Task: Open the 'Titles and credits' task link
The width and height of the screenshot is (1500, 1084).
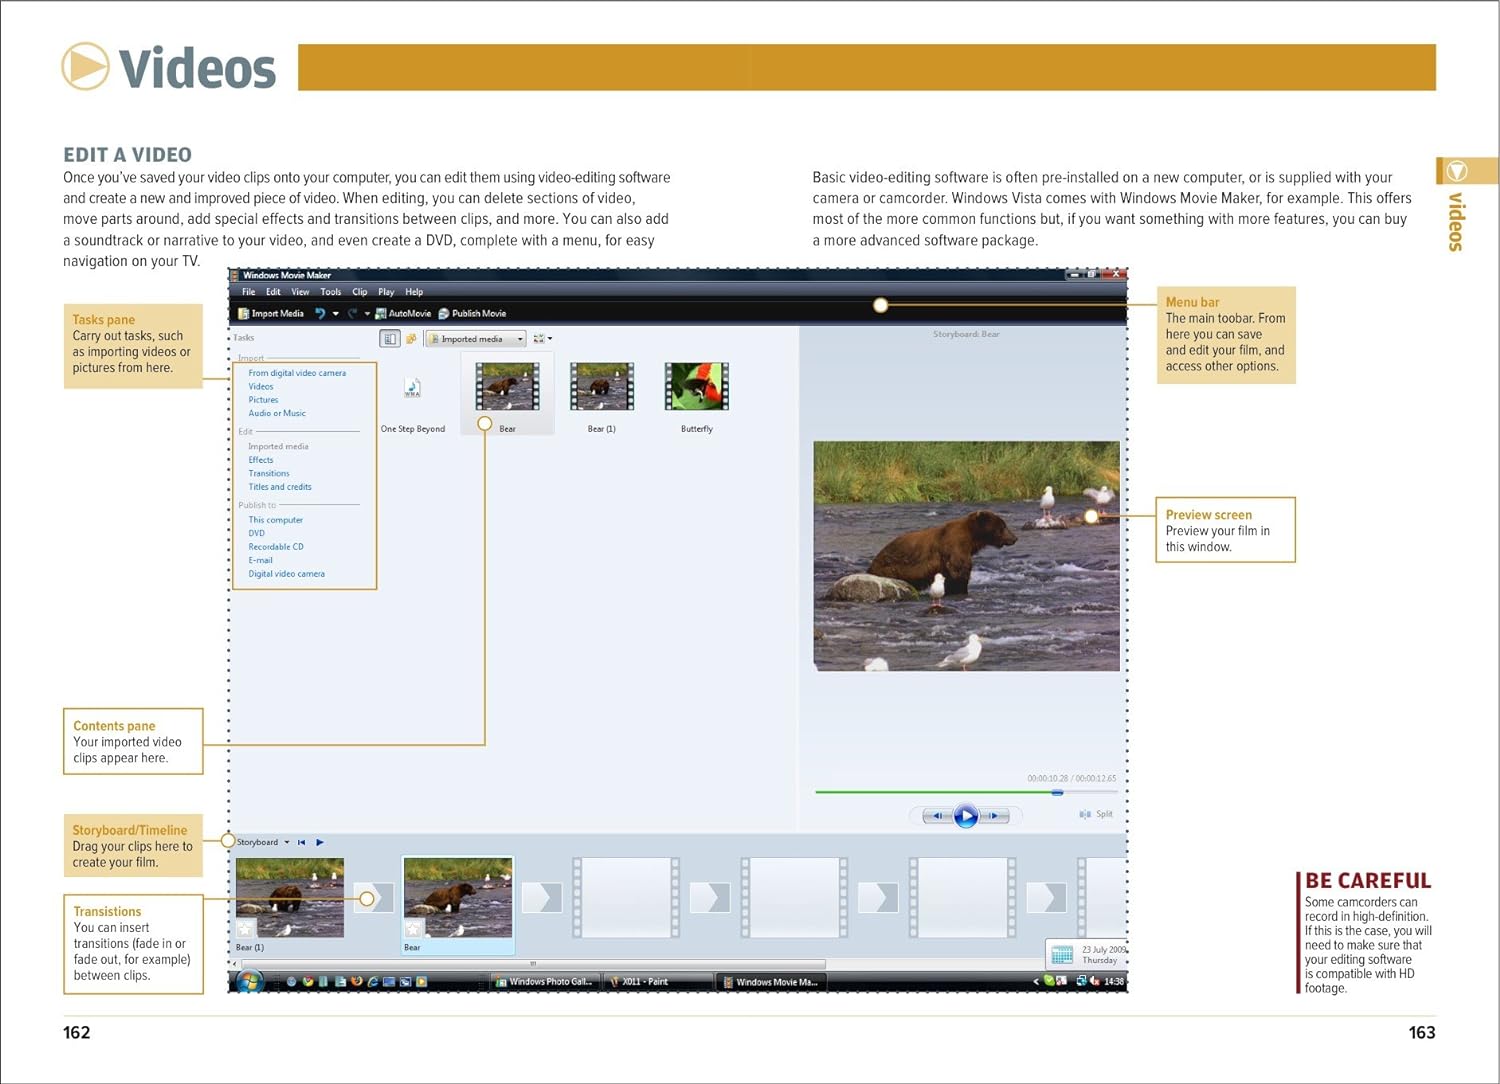Action: coord(280,487)
